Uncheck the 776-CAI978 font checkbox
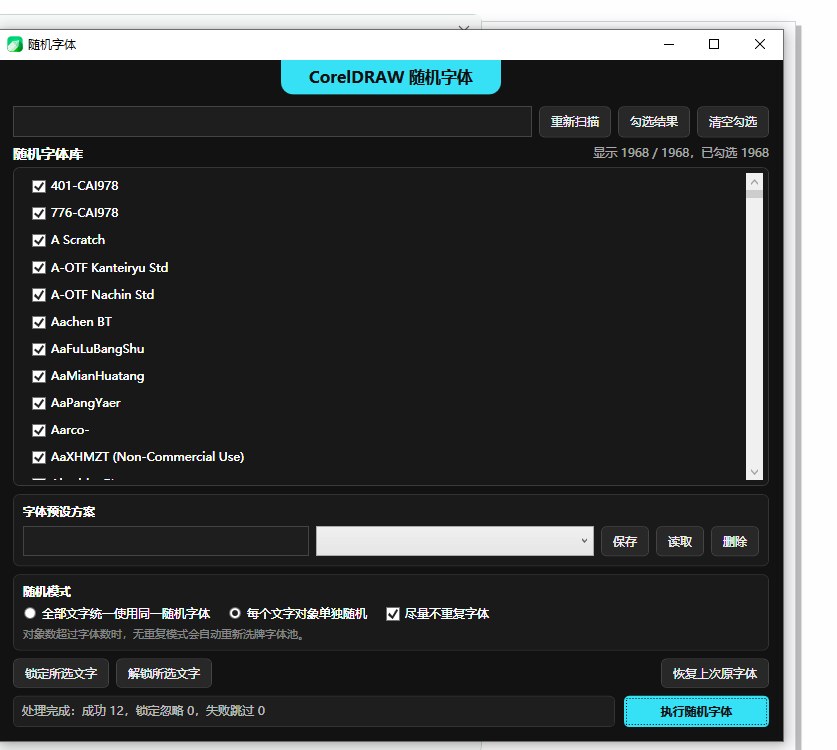837x750 pixels. click(39, 214)
